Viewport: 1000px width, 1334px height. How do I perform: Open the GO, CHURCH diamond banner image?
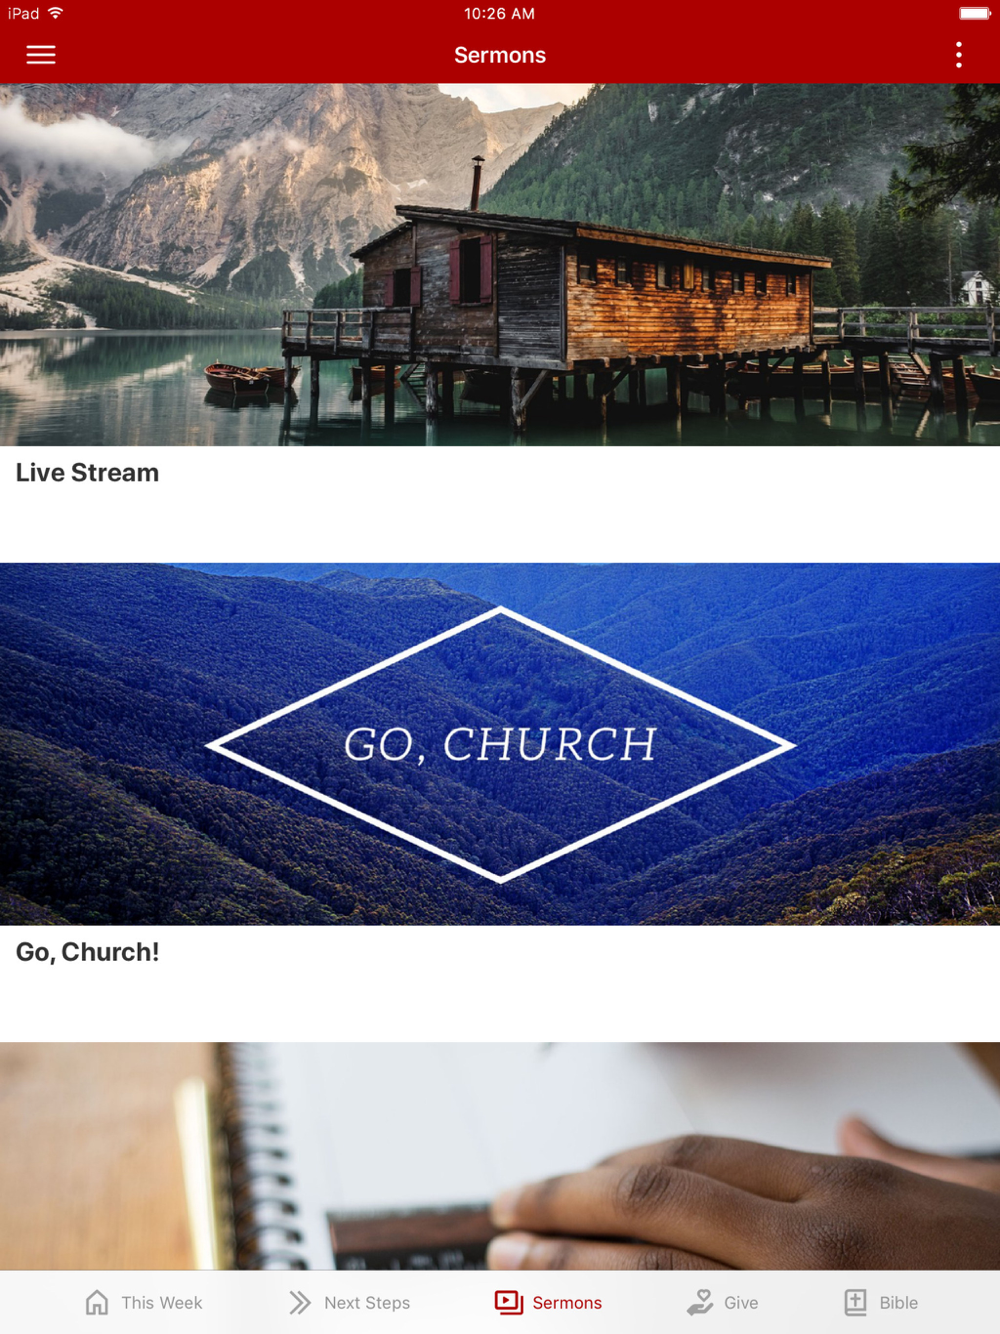500,744
